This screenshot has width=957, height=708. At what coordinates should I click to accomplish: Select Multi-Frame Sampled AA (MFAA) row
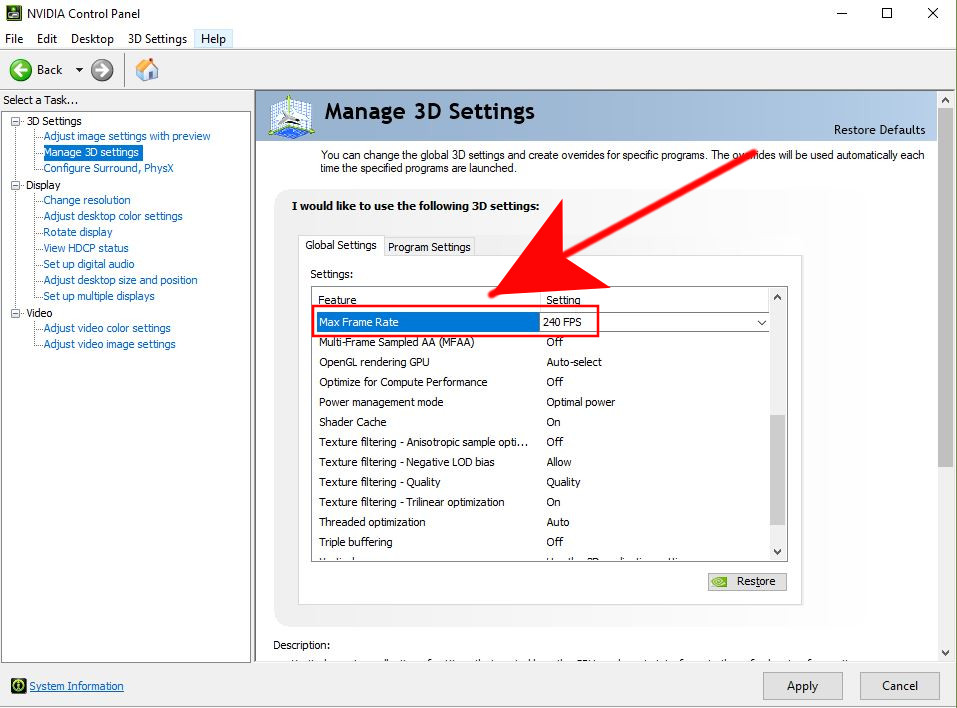[x=543, y=342]
